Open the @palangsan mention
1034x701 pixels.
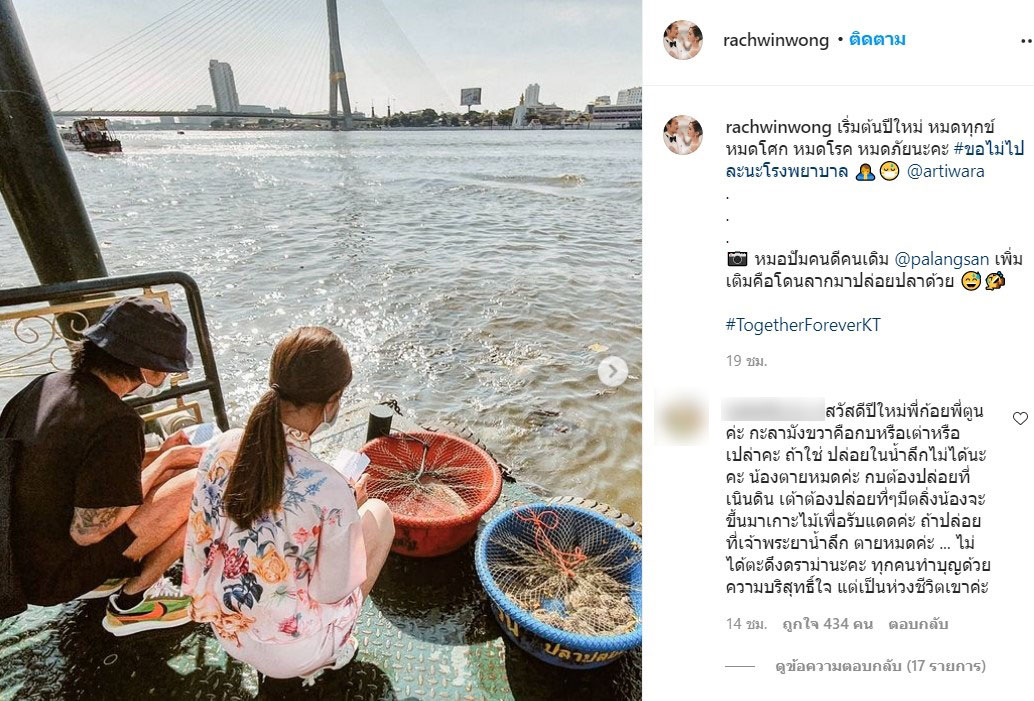(942, 259)
